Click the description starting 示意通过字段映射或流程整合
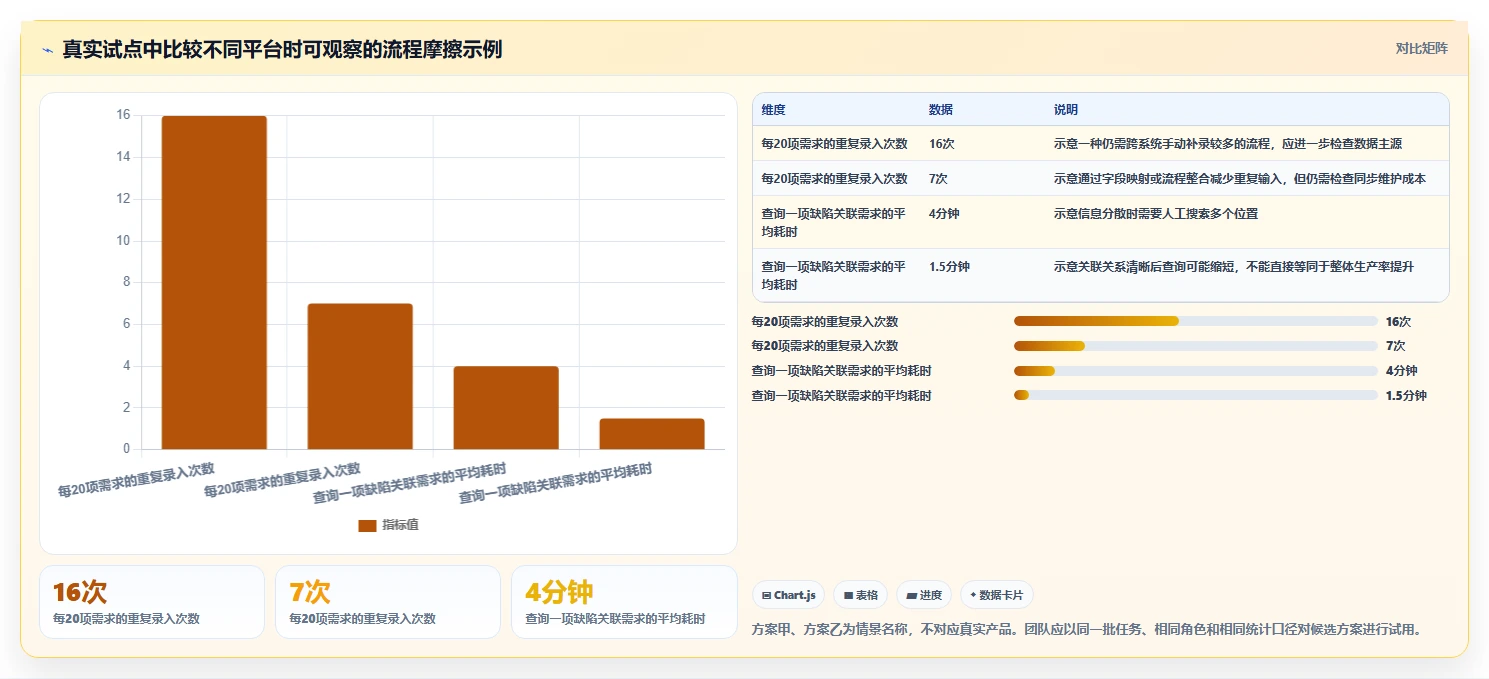The image size is (1489, 679). pyautogui.click(x=1239, y=179)
